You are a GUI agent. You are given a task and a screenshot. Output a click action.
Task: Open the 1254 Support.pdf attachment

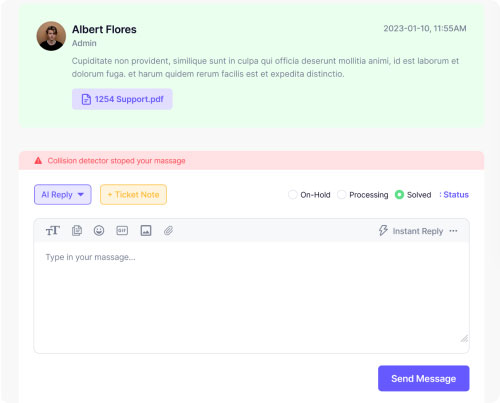click(122, 99)
